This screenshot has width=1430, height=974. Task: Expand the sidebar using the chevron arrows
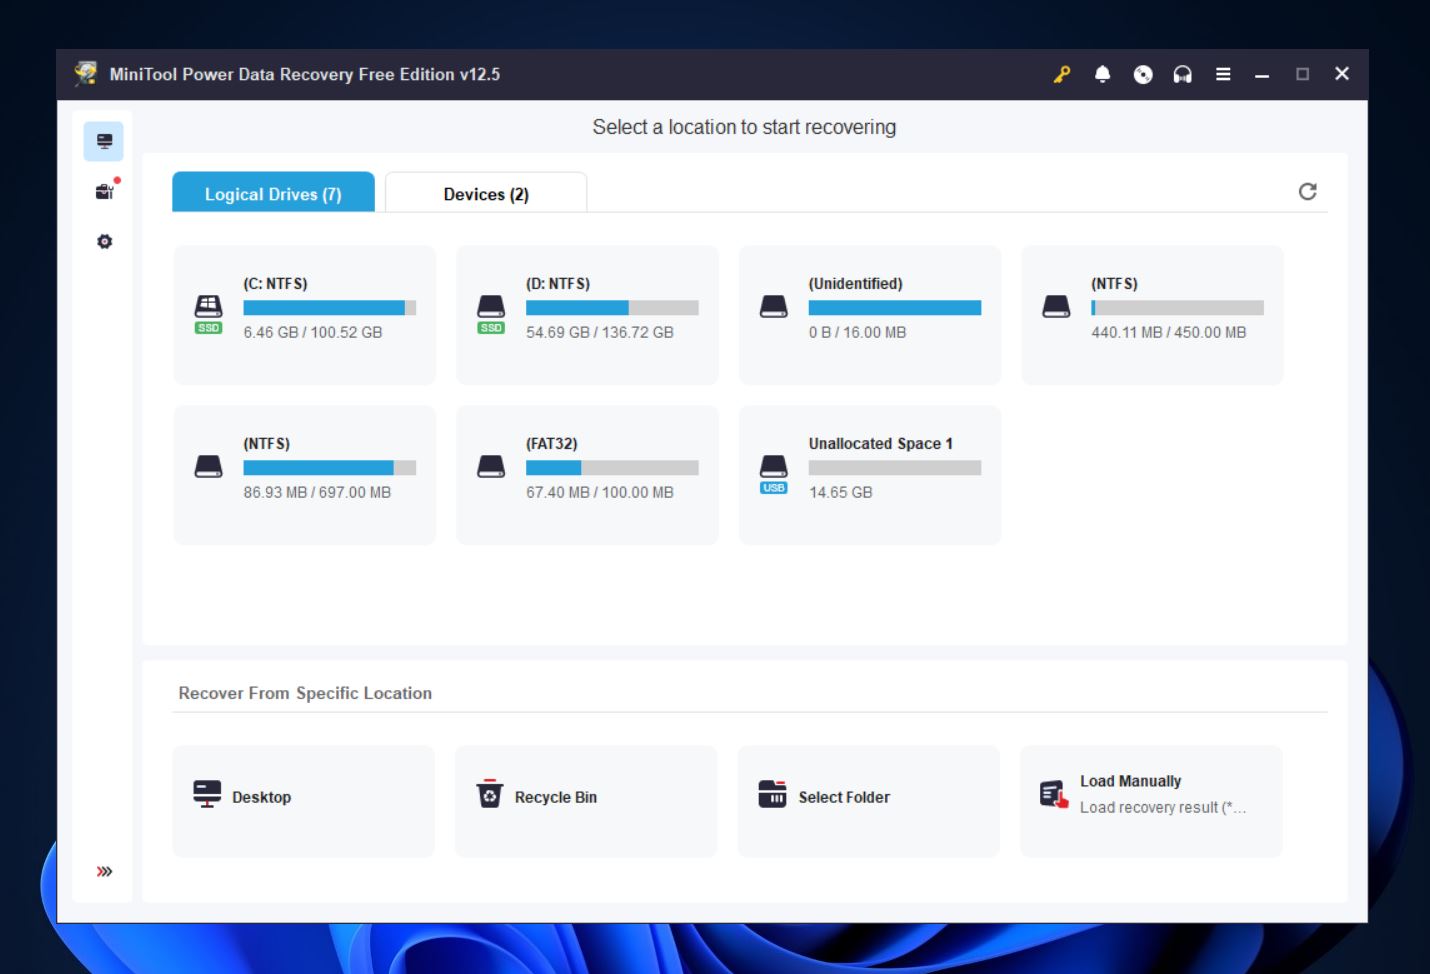[x=104, y=871]
